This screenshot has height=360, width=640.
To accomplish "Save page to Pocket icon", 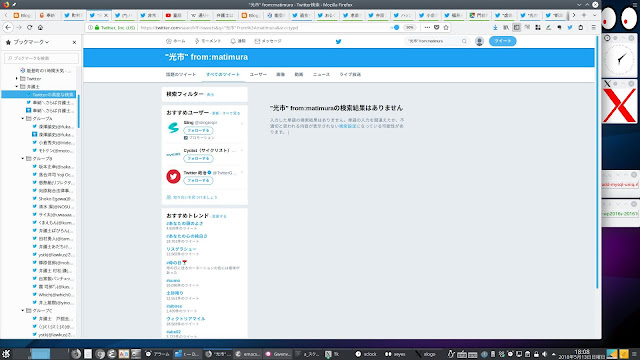I will (436, 27).
